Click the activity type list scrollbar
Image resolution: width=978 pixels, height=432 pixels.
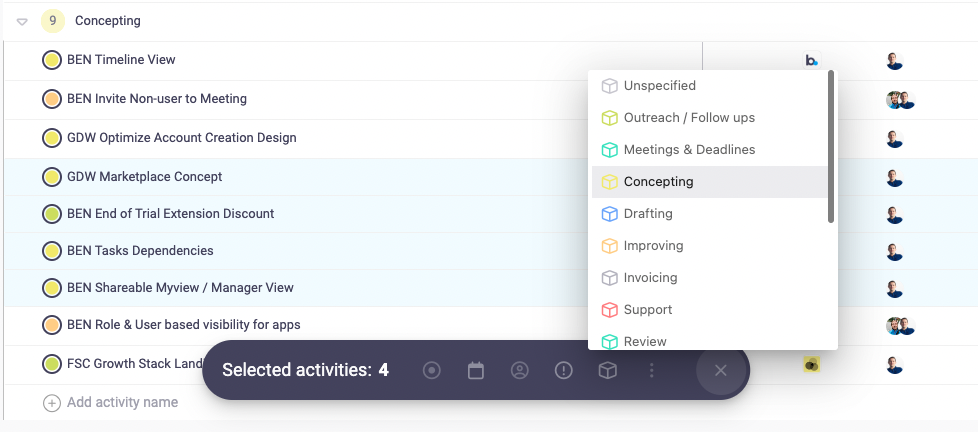[x=831, y=150]
